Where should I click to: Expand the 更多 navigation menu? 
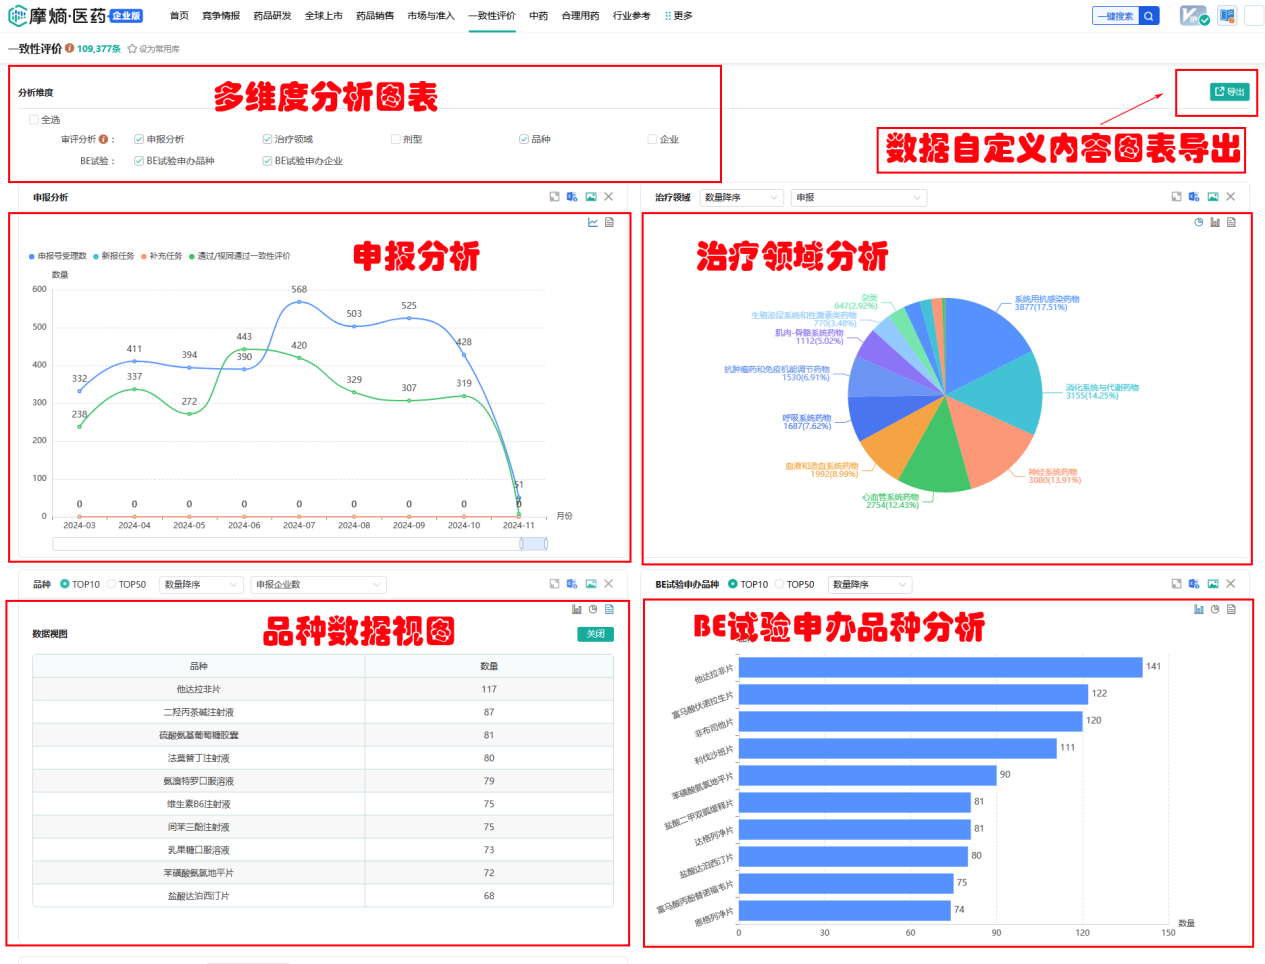coord(679,16)
